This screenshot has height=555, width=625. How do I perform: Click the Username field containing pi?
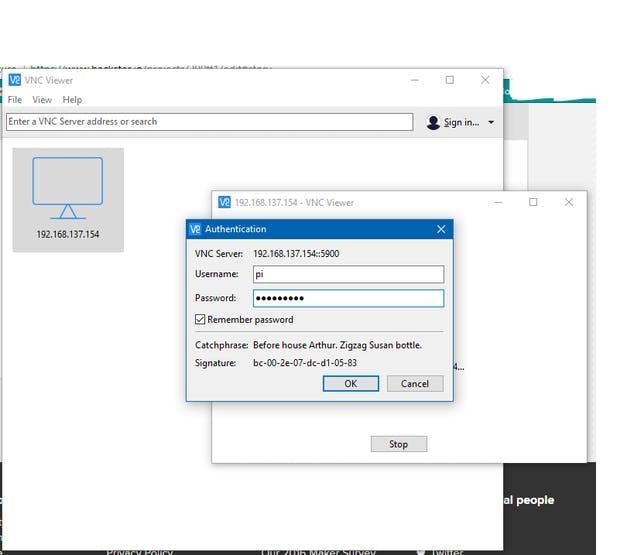point(348,274)
